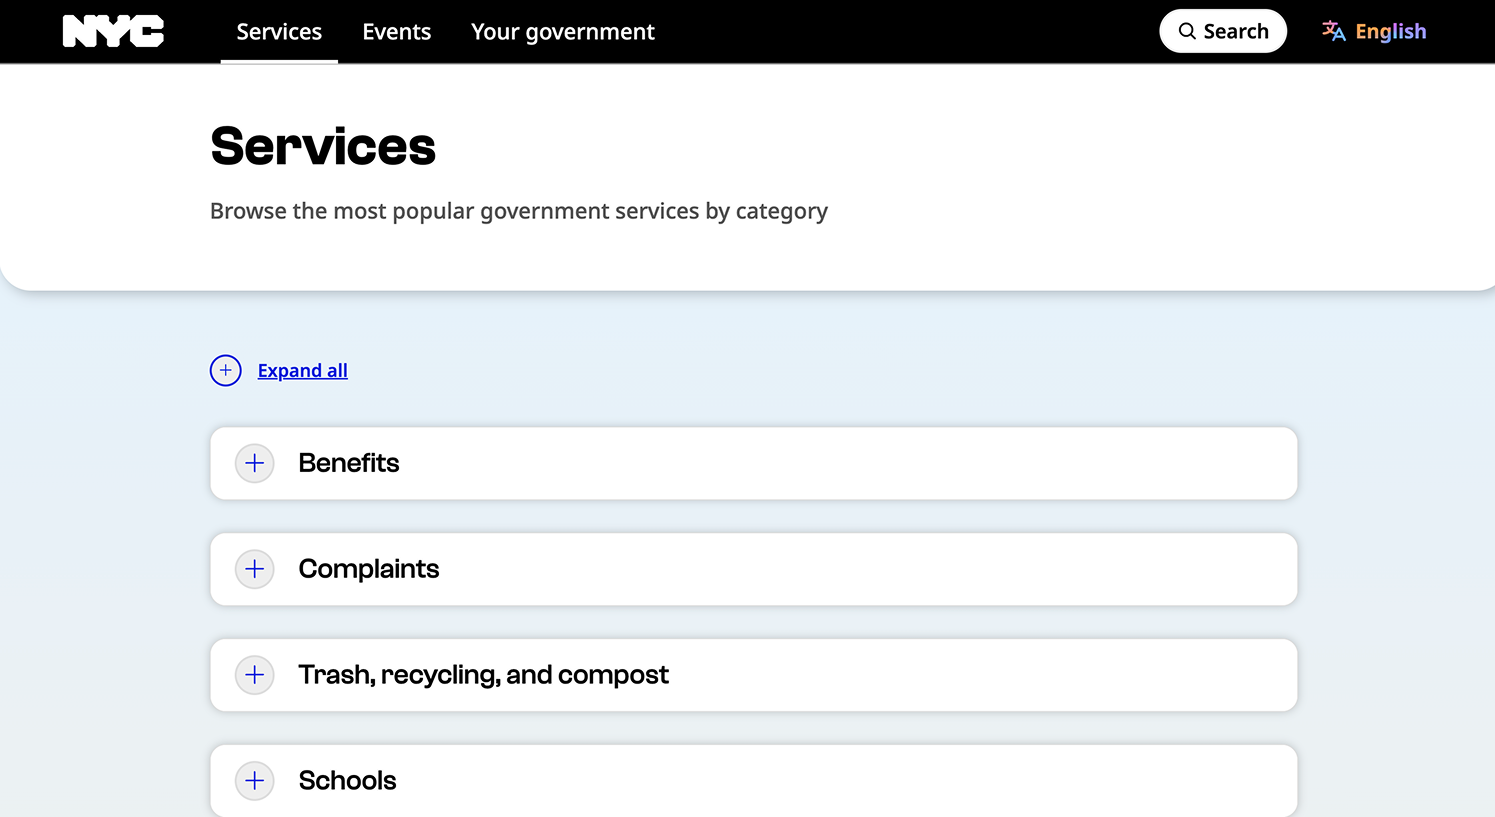Viewport: 1495px width, 817px height.
Task: Click the plus icon on the Complaints card
Action: (254, 569)
